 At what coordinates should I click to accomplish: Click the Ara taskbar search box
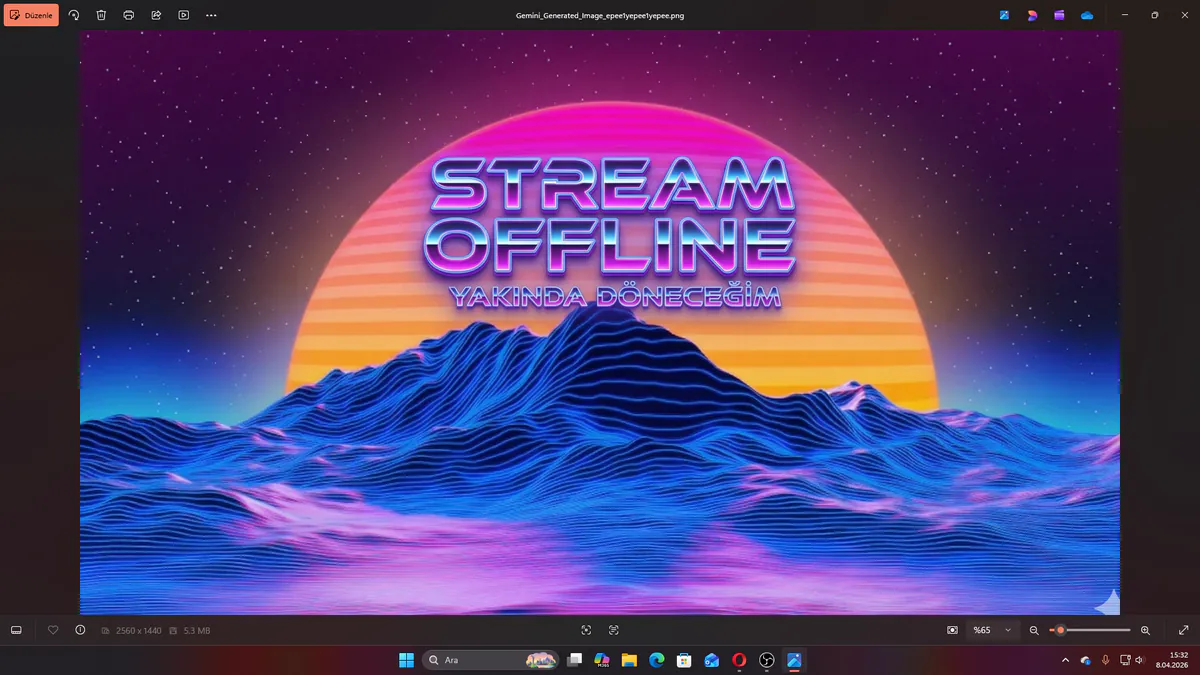coord(491,660)
